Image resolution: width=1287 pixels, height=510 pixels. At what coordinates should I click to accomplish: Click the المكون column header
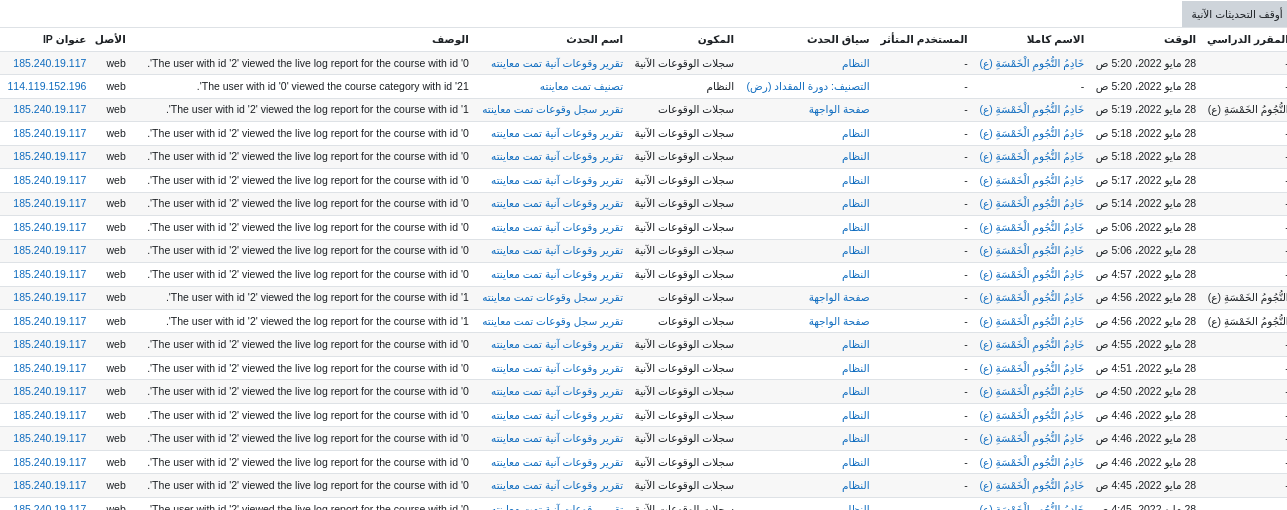tap(716, 39)
